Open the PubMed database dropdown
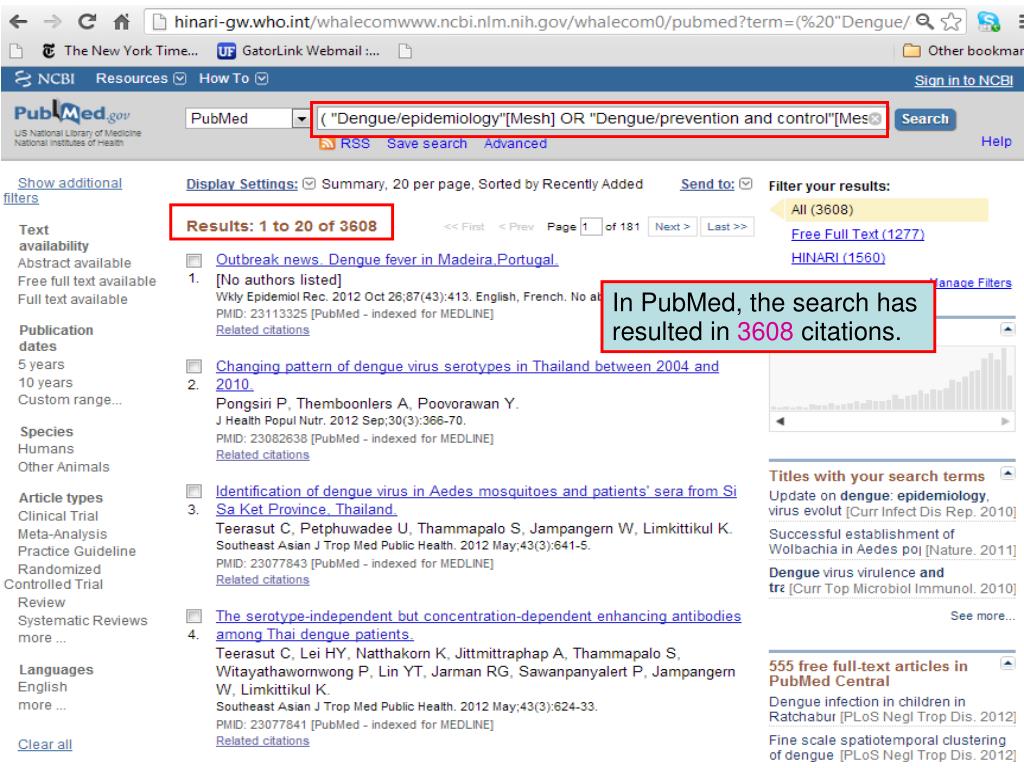 300,119
